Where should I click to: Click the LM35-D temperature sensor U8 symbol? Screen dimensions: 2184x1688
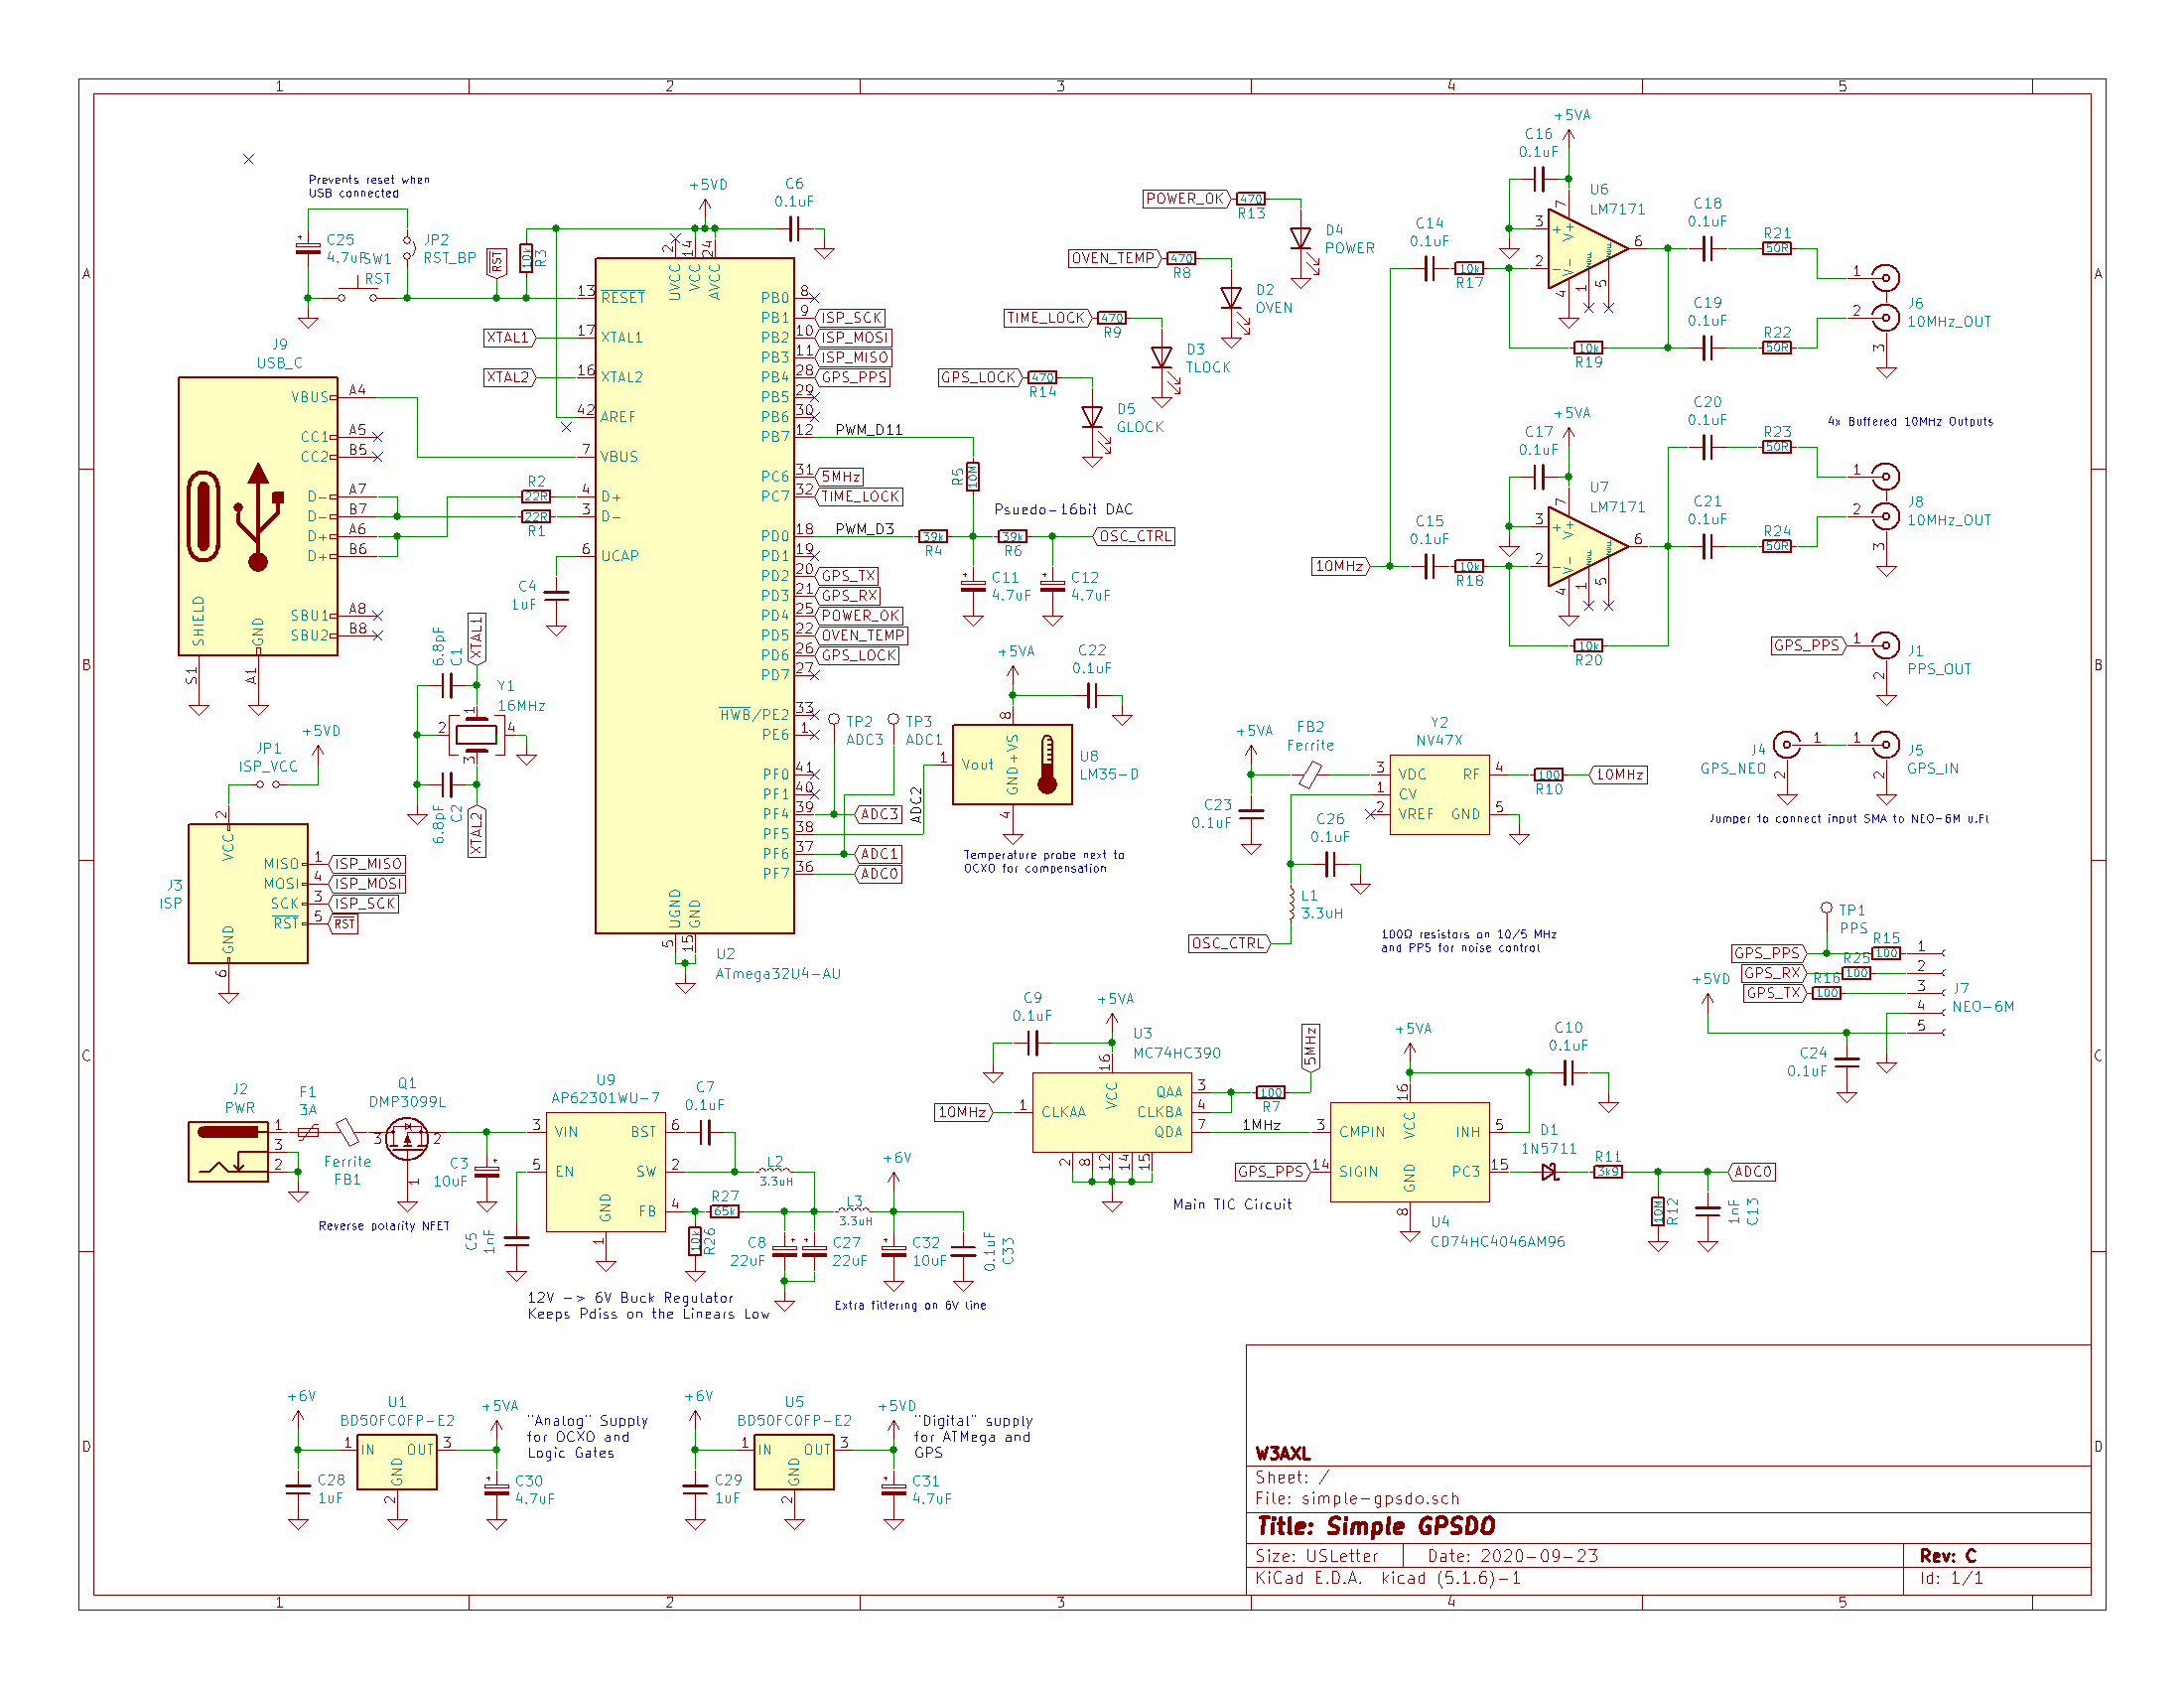[x=1012, y=765]
